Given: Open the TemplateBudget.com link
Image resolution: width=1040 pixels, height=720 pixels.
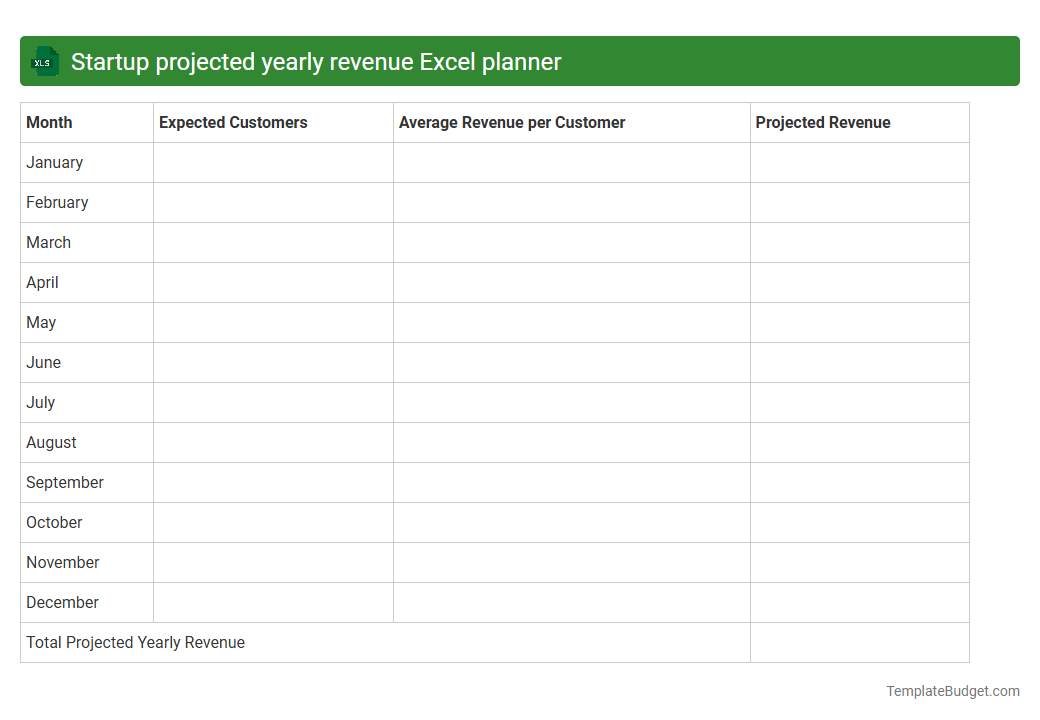Looking at the screenshot, I should pos(951,690).
